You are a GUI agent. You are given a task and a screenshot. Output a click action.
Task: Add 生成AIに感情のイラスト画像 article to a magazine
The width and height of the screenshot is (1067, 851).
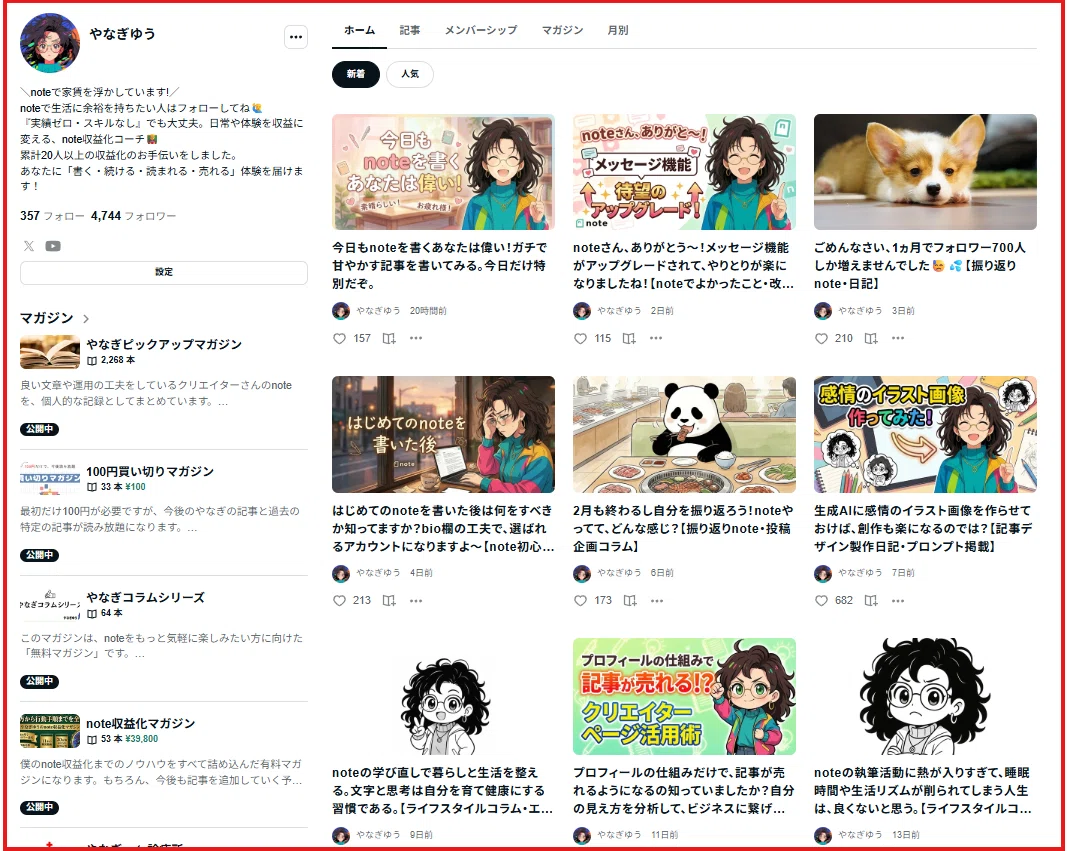[x=871, y=601]
